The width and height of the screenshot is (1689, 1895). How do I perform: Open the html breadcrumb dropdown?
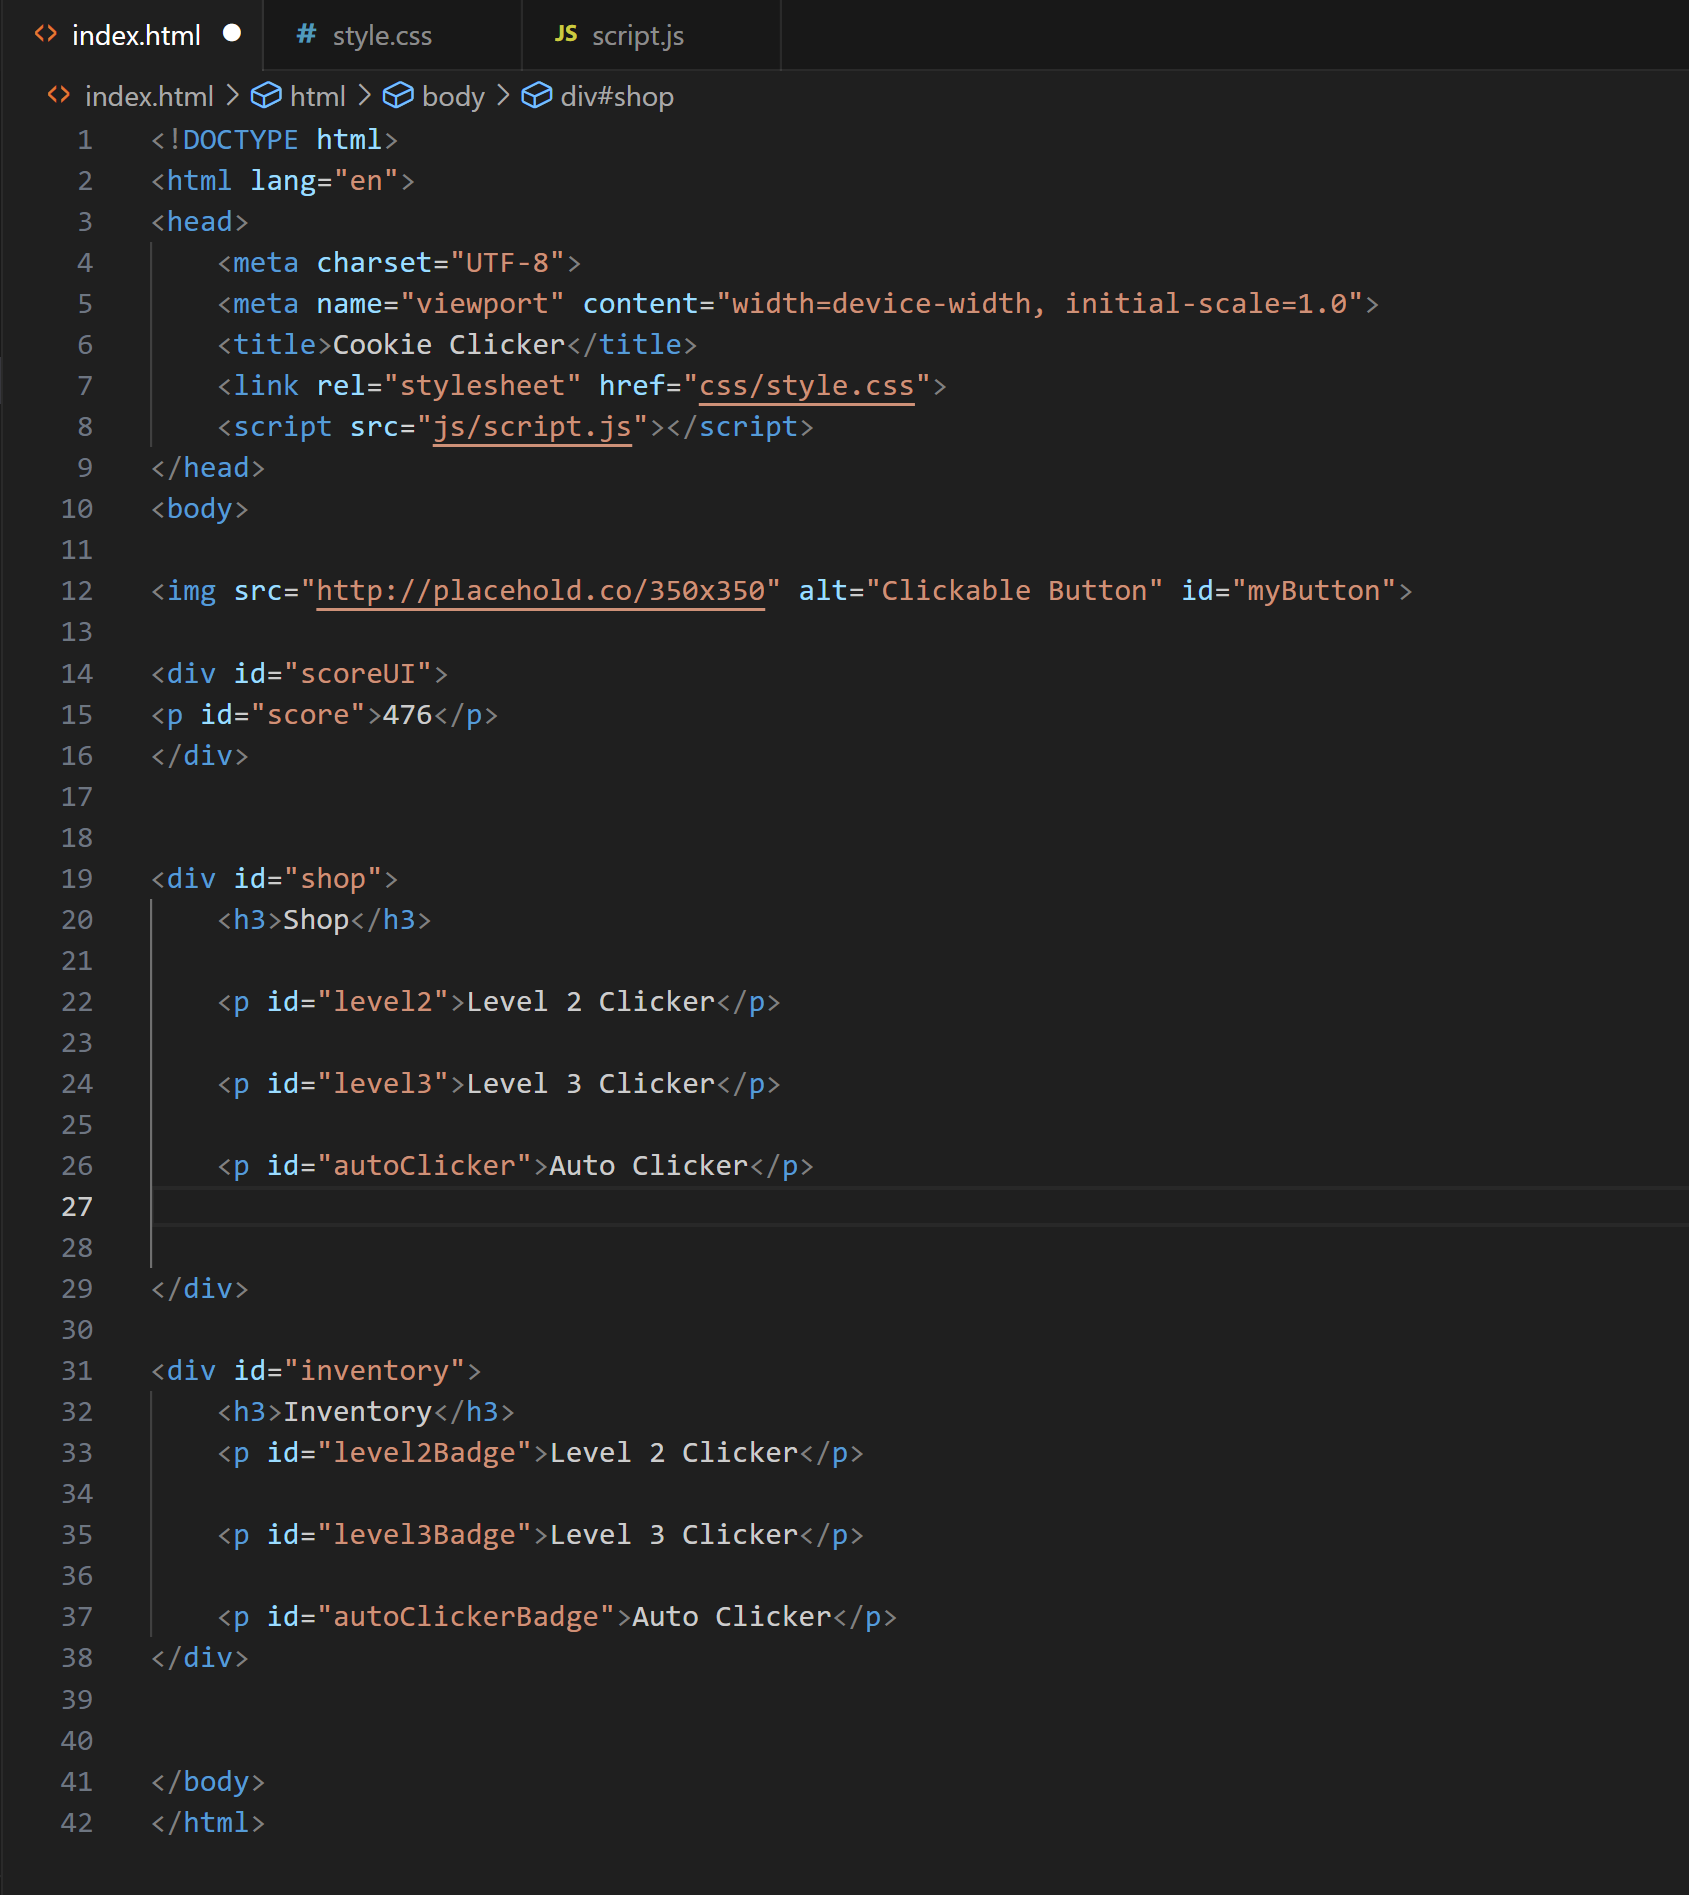[317, 96]
